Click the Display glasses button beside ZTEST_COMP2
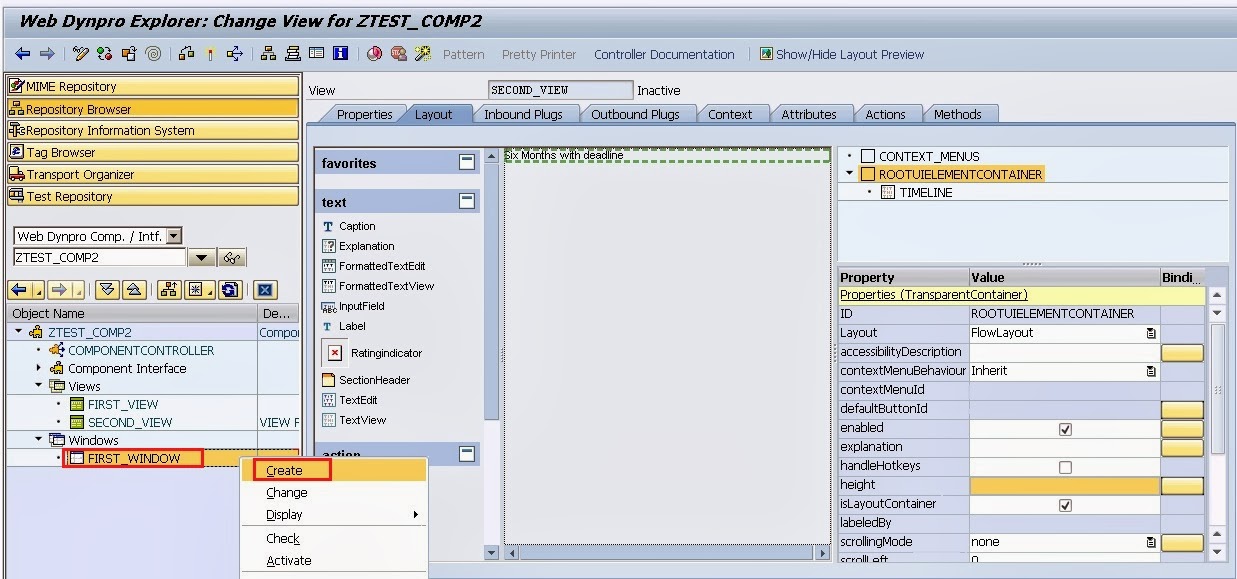The height and width of the screenshot is (579, 1237). [x=232, y=258]
